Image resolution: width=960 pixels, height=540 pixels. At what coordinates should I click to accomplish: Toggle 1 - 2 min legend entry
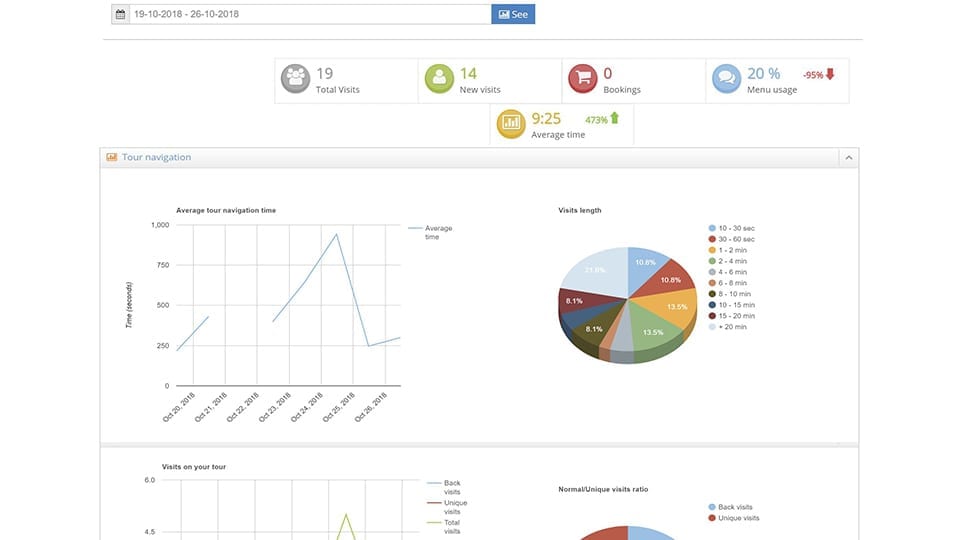(x=728, y=250)
